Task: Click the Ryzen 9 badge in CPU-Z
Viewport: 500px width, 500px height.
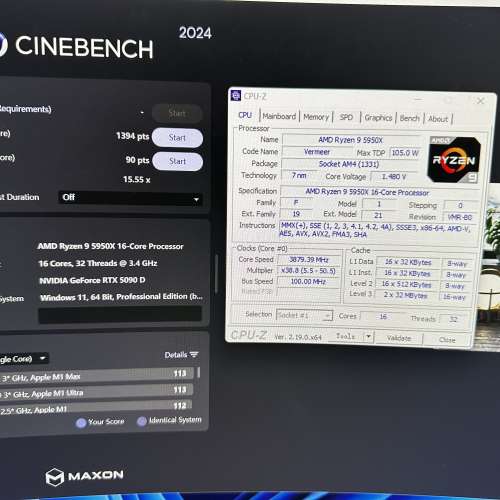Action: click(x=454, y=159)
